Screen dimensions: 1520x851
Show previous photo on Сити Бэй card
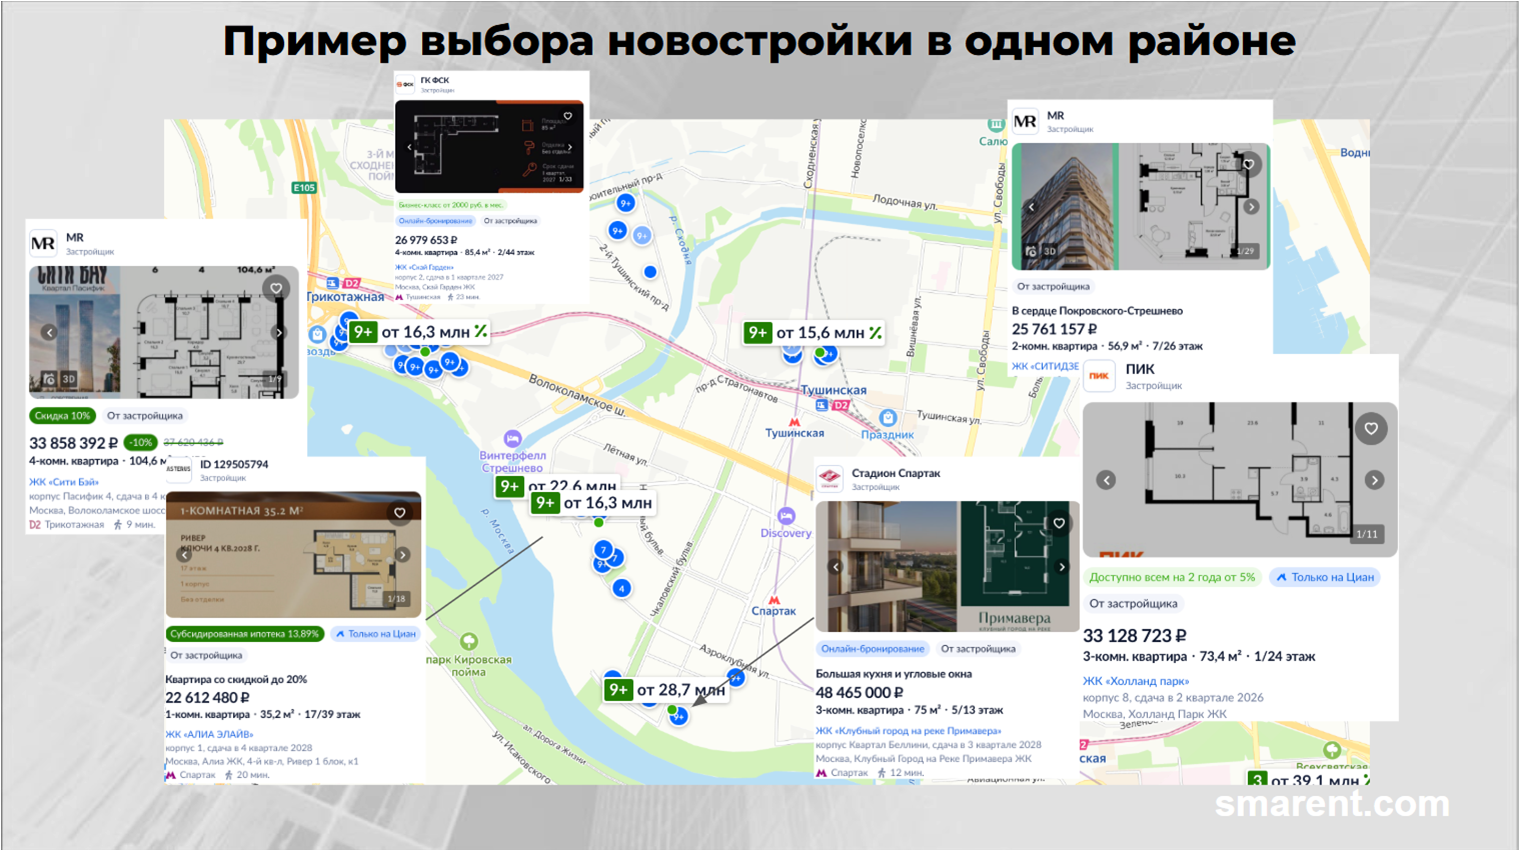[x=49, y=332]
